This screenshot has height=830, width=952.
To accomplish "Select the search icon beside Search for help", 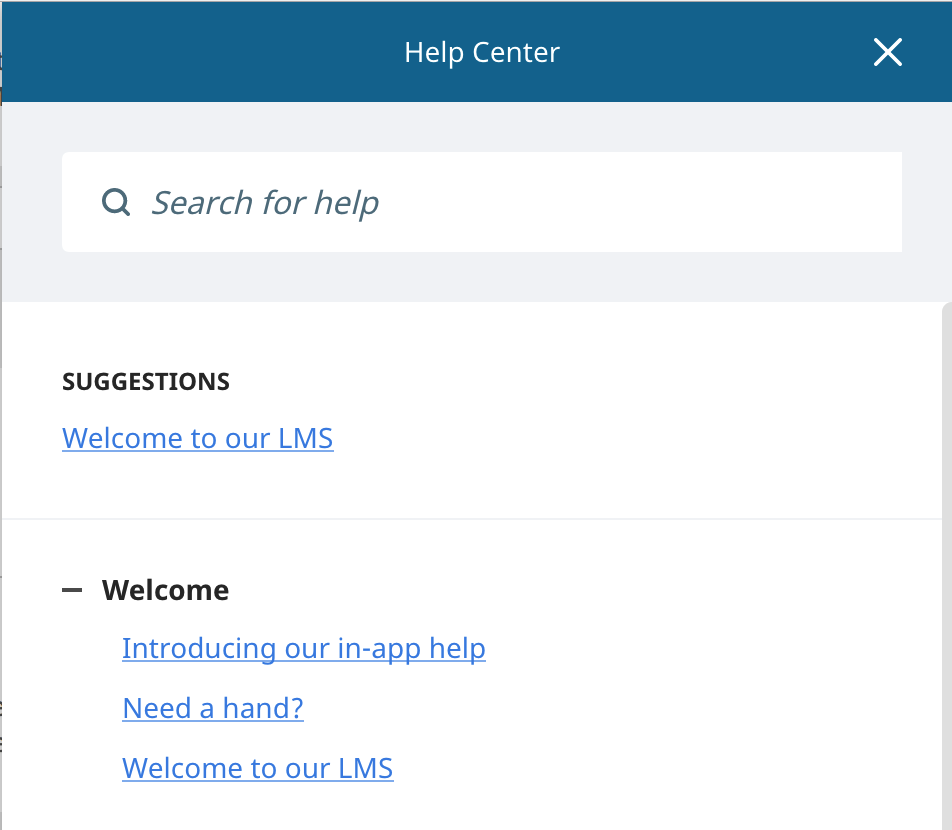I will (115, 202).
